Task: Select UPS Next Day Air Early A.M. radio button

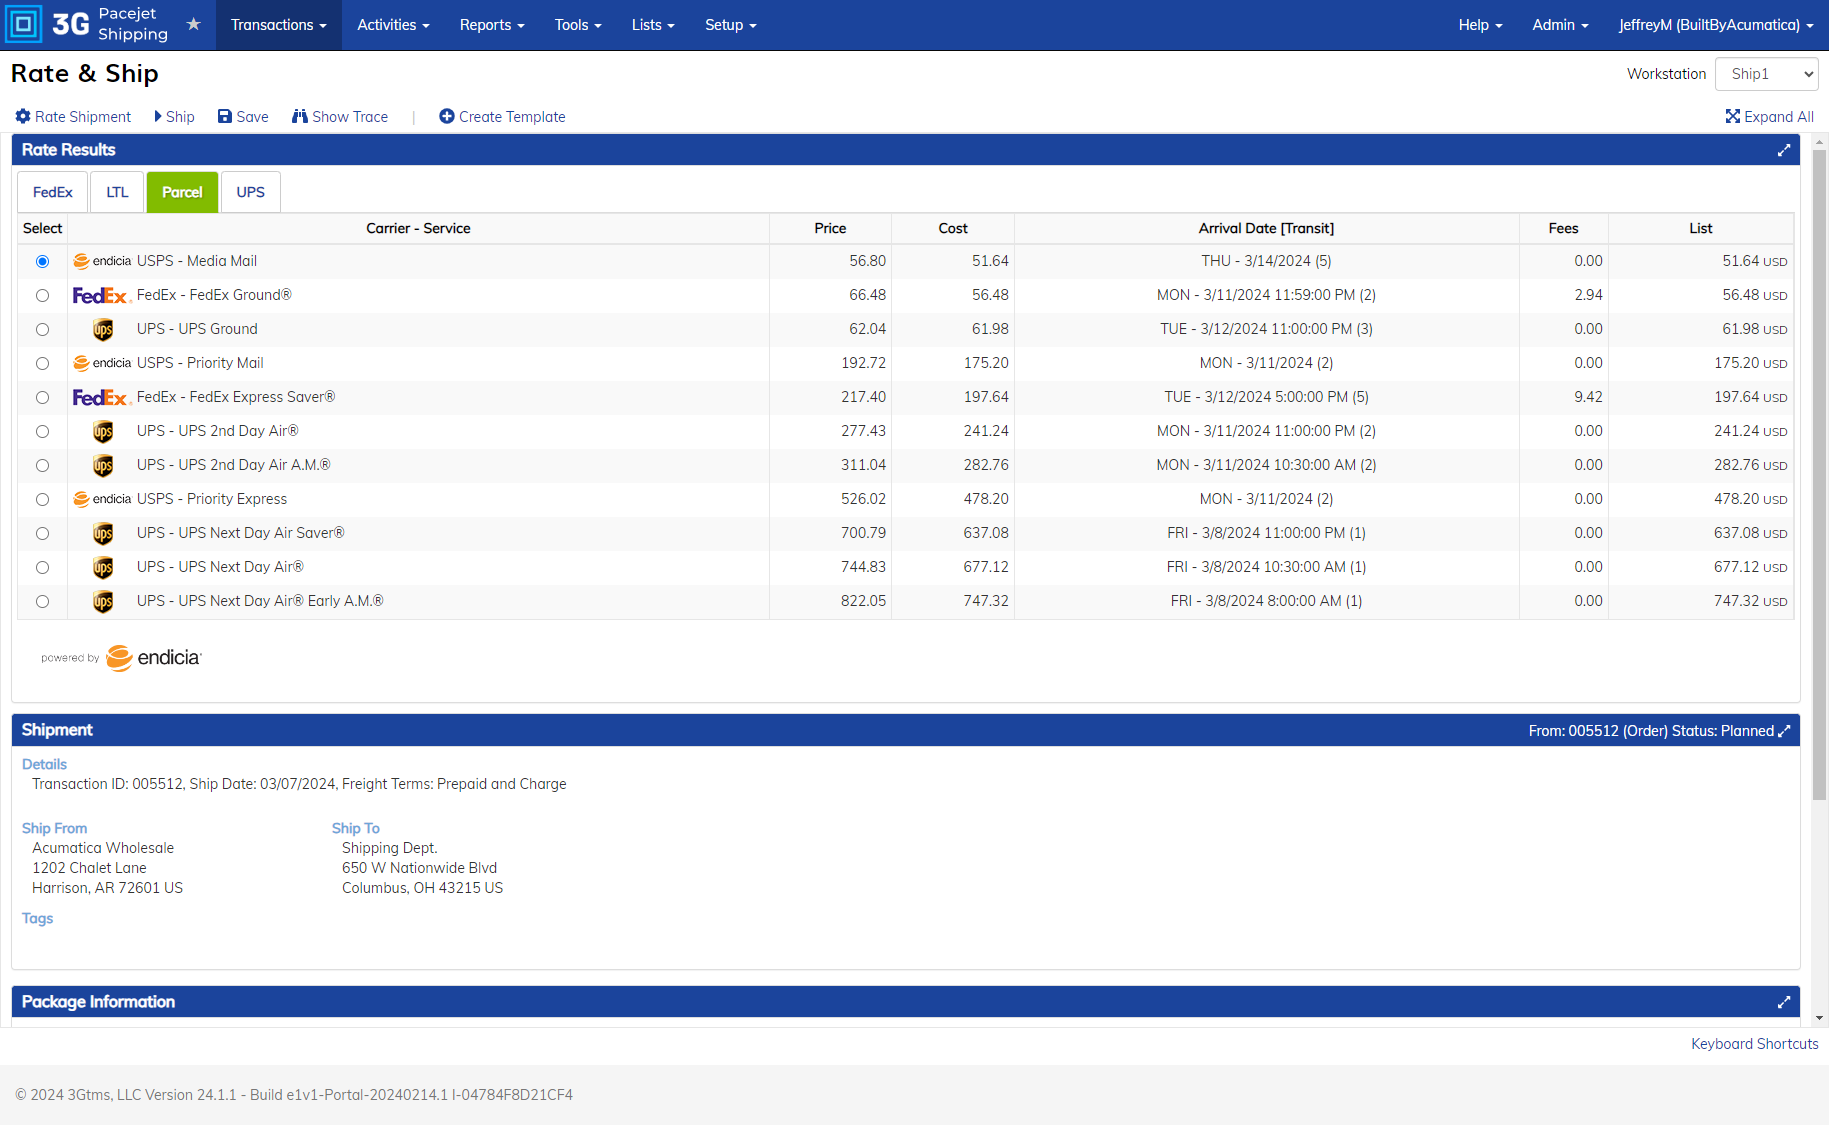Action: pos(42,601)
